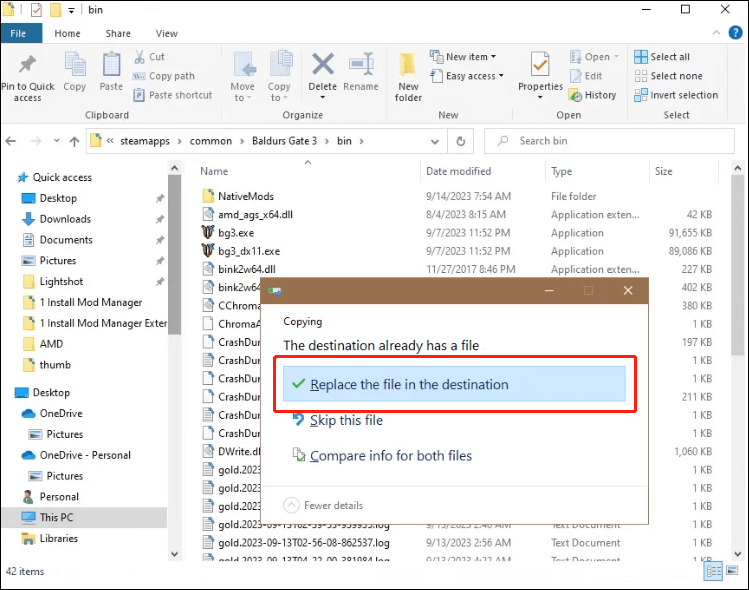749x590 pixels.
Task: Click the Paste ribbon icon
Action: tap(111, 72)
